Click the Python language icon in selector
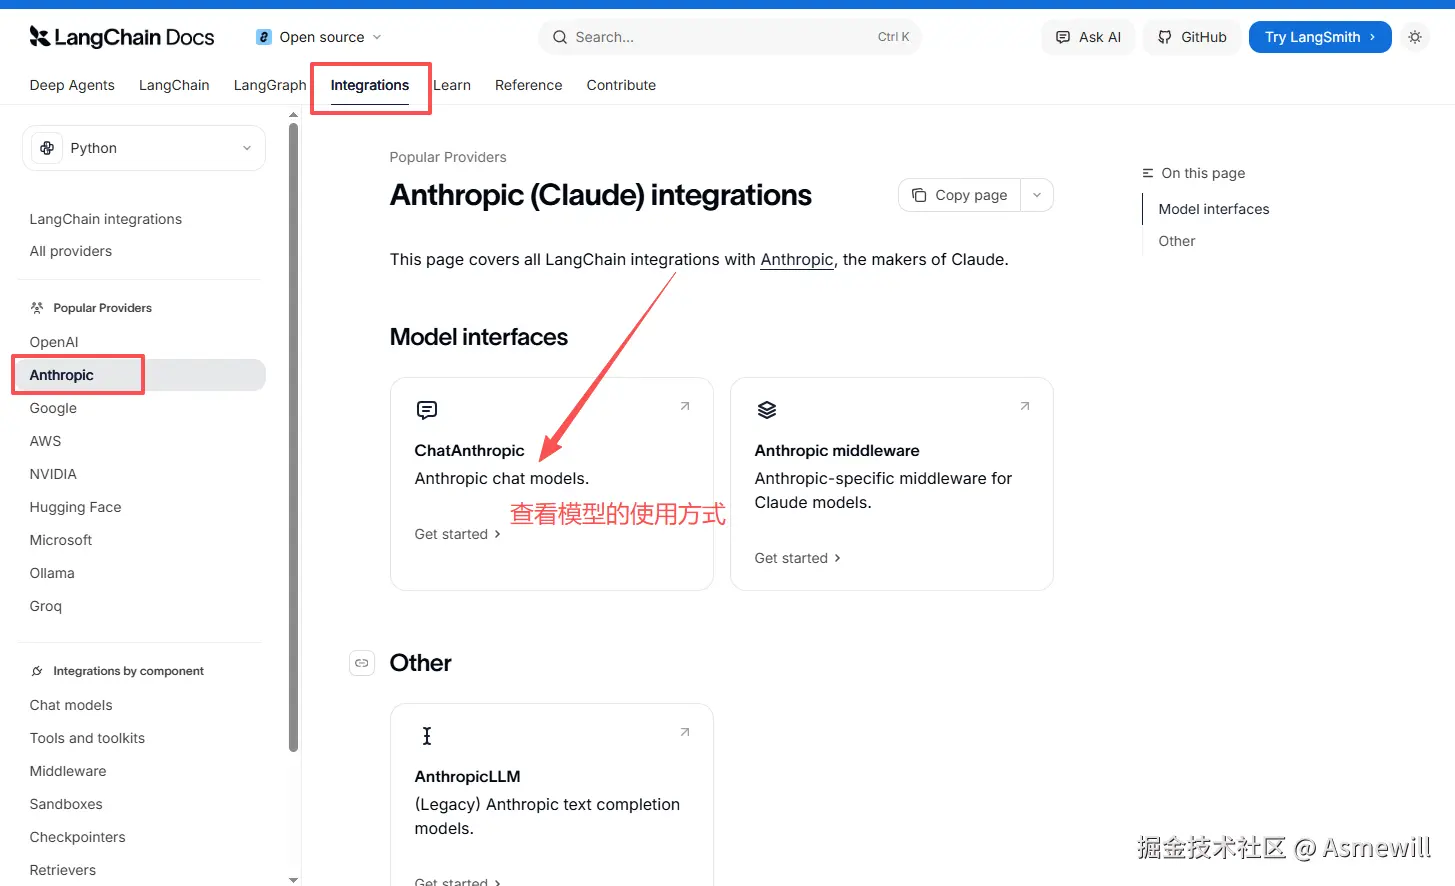The image size is (1455, 886). 47,148
